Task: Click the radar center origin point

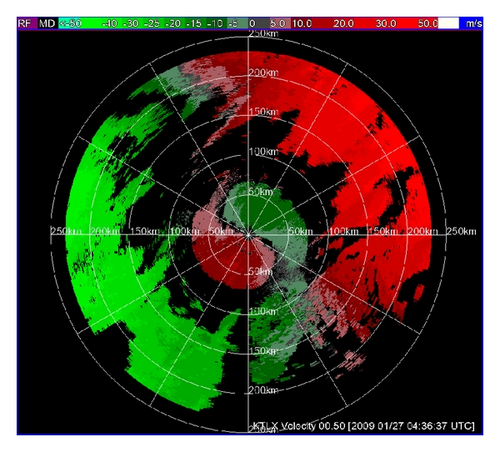Action: [248, 235]
